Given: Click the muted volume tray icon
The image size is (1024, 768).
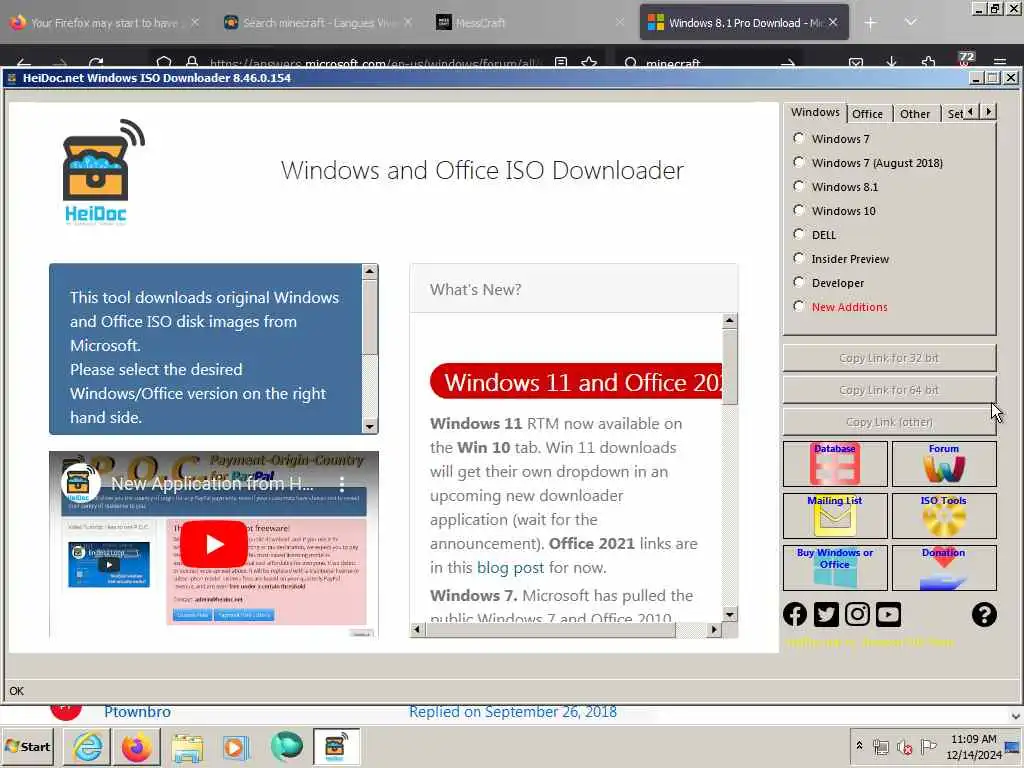Looking at the screenshot, I should [x=904, y=747].
